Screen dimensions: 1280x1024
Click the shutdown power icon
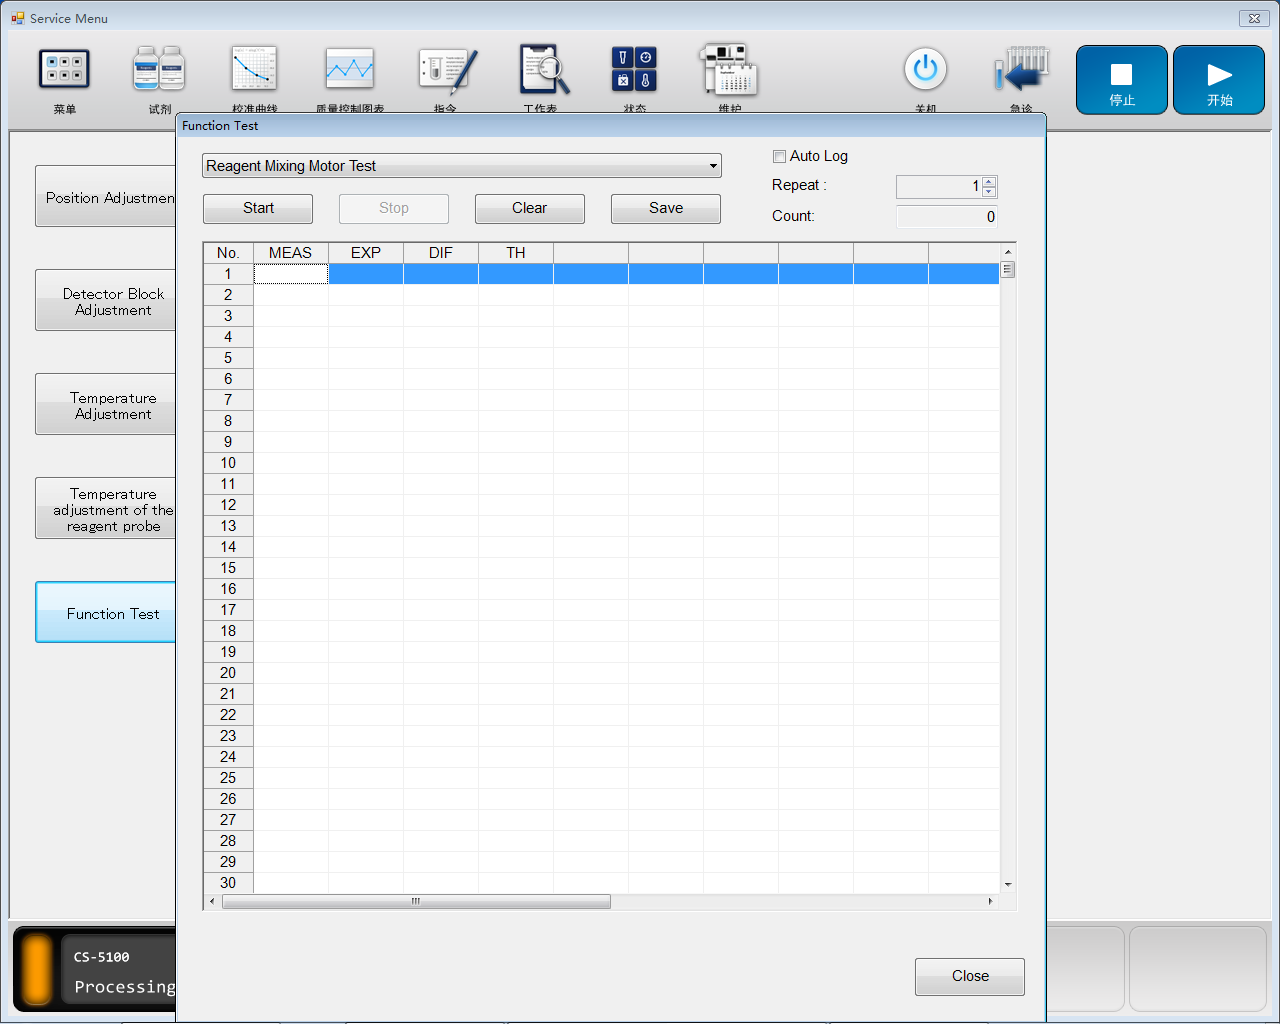(925, 70)
